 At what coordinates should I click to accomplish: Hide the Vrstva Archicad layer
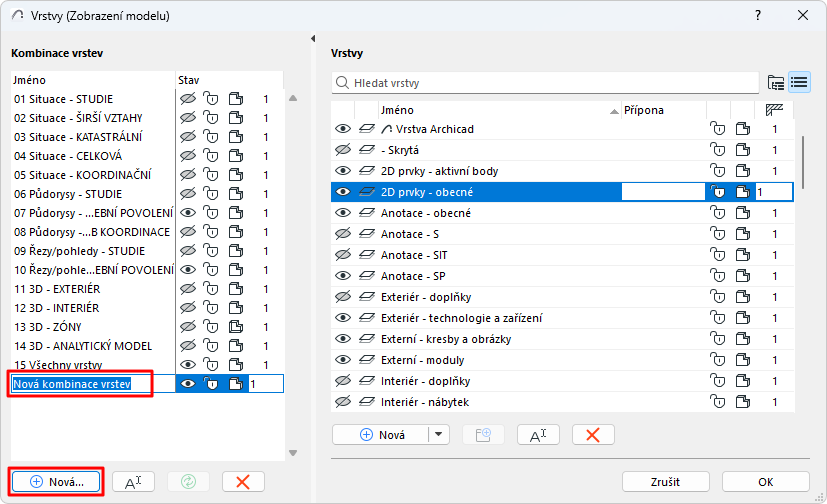343,129
